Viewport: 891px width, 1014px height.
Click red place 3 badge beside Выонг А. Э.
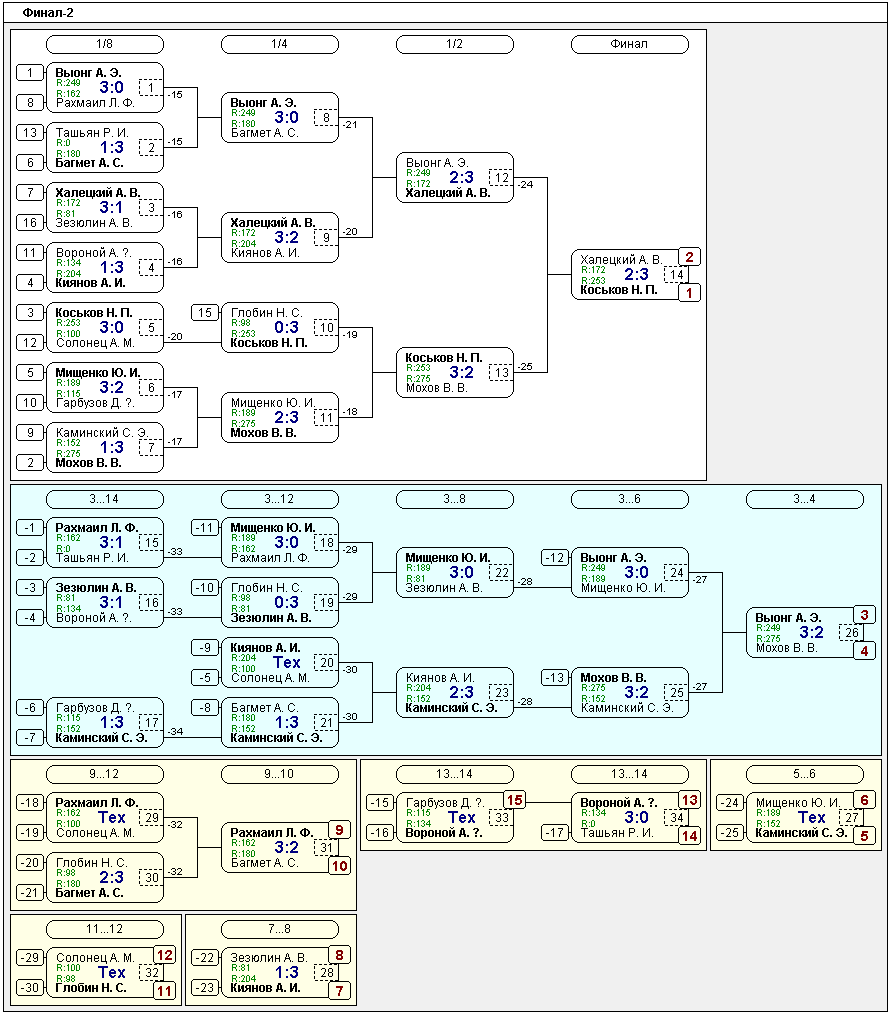click(x=865, y=615)
